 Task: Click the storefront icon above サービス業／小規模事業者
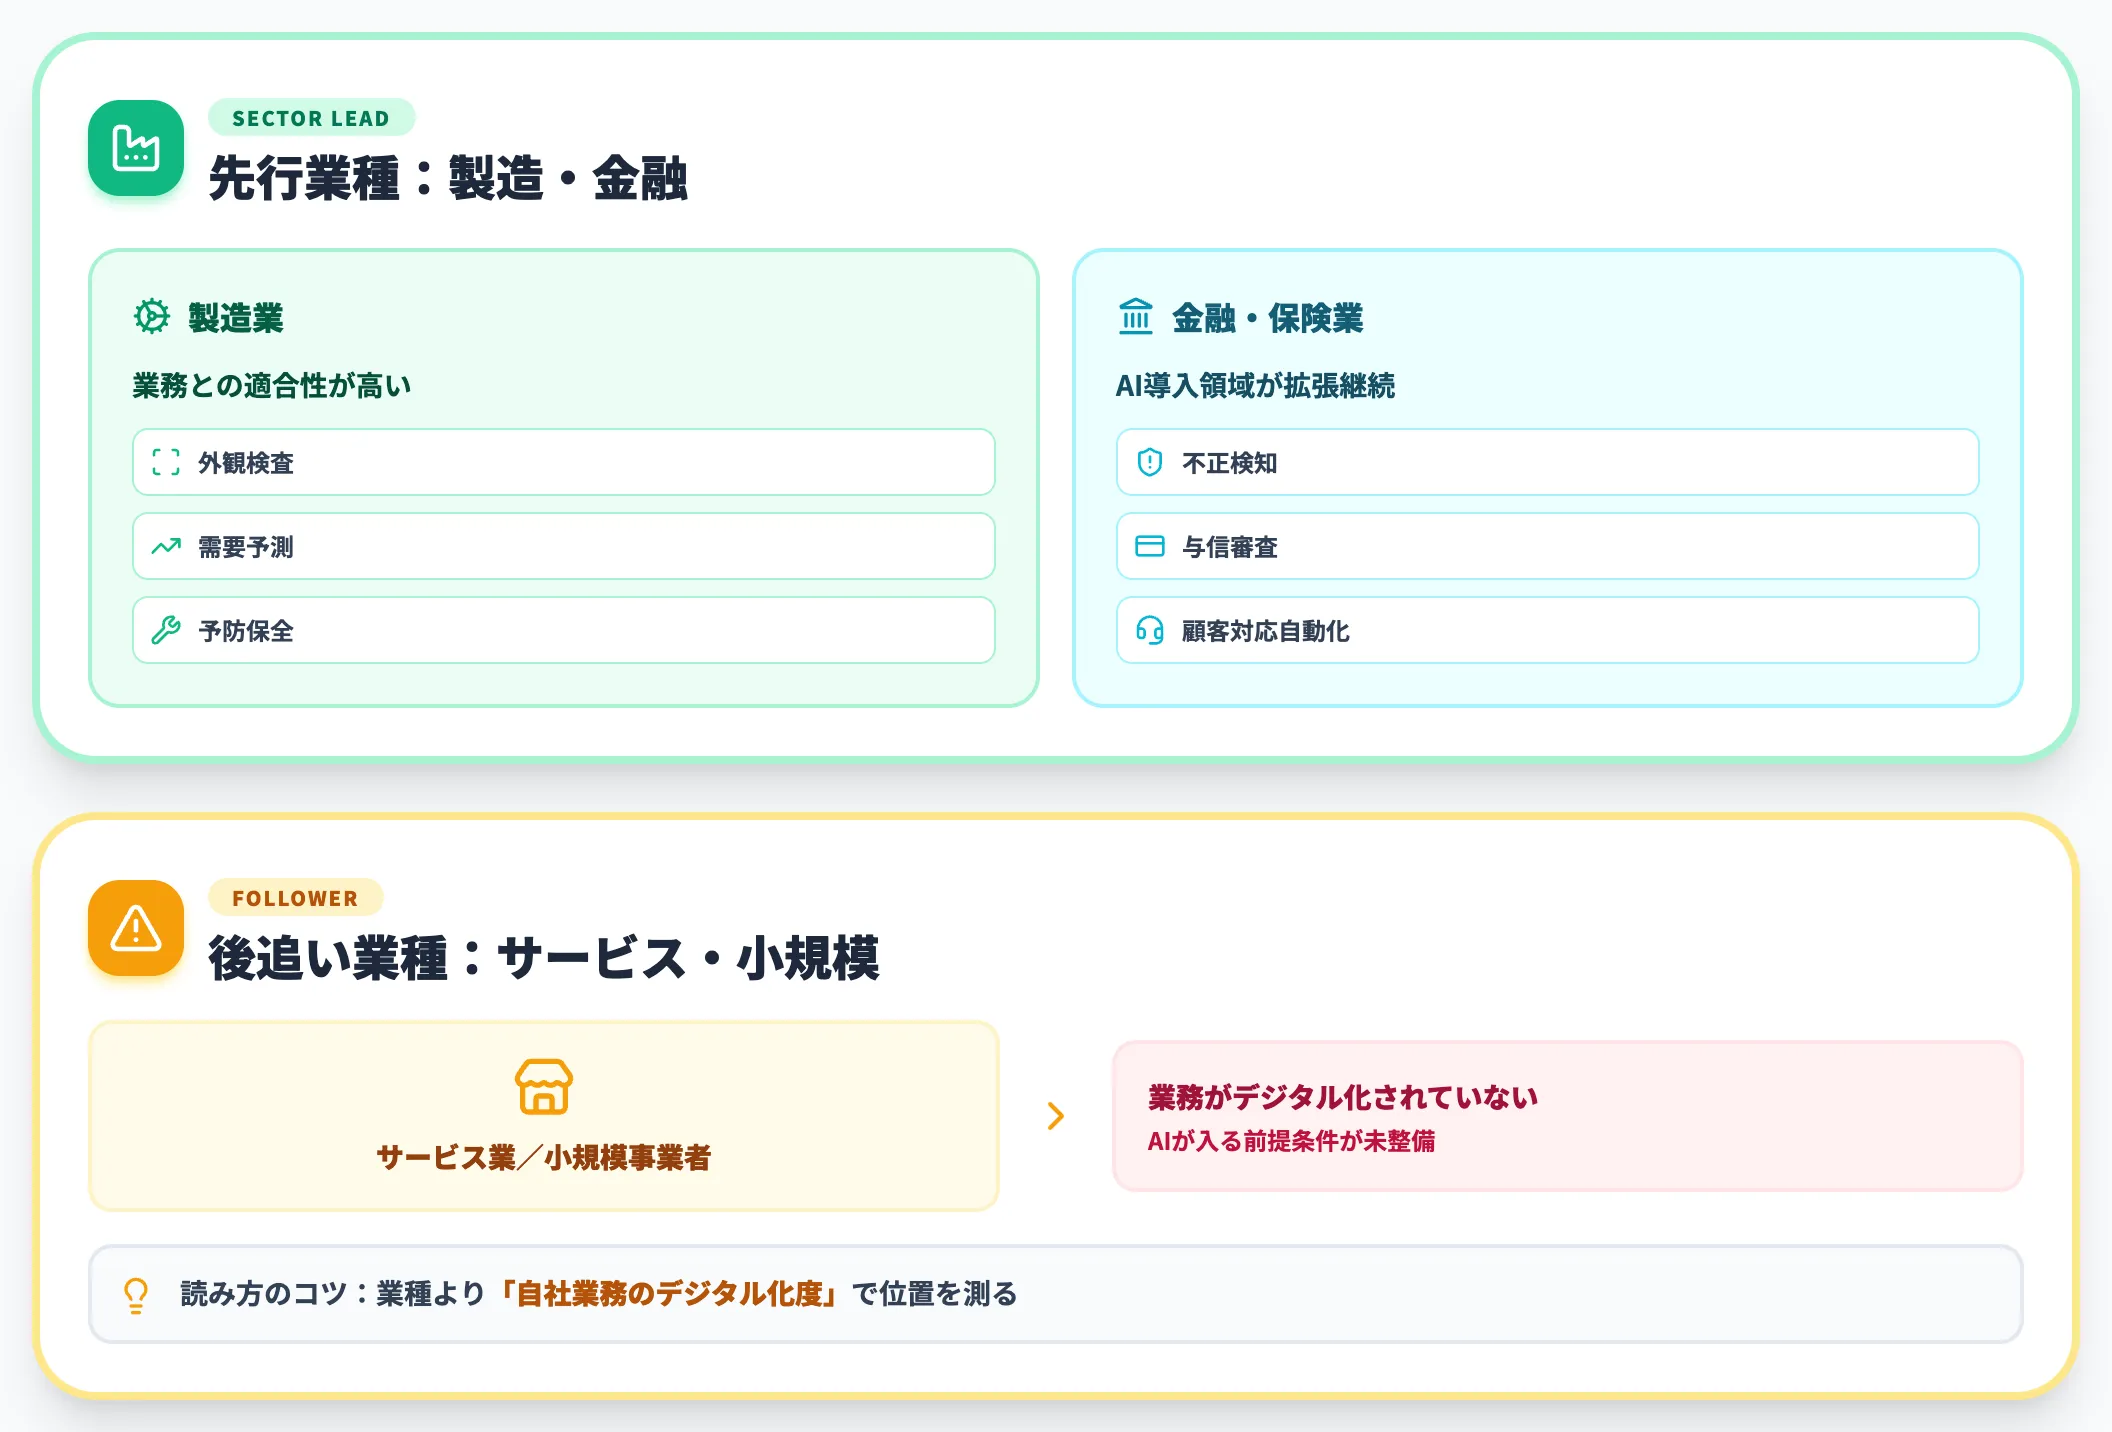pyautogui.click(x=544, y=1086)
